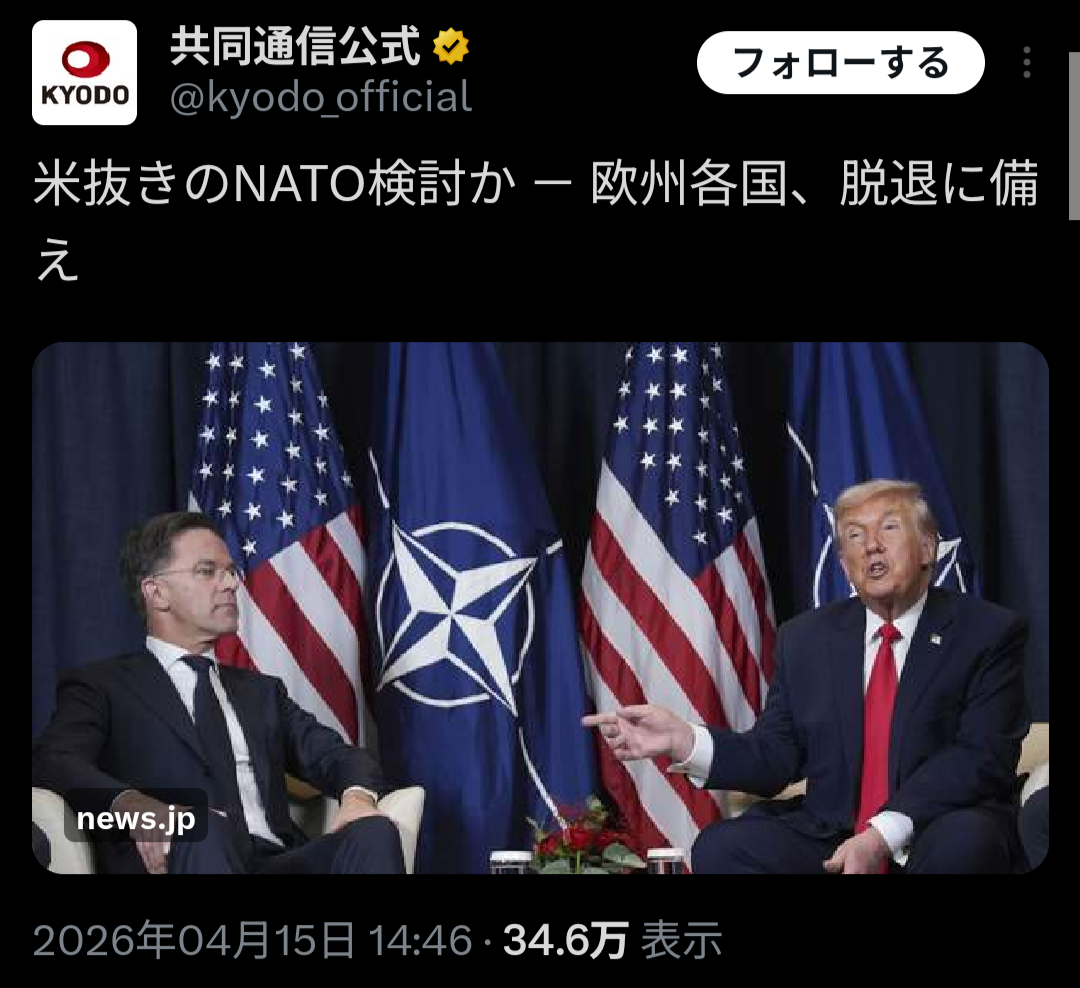Image resolution: width=1080 pixels, height=988 pixels.
Task: Open the three-dot more options menu
Action: pyautogui.click(x=1026, y=63)
